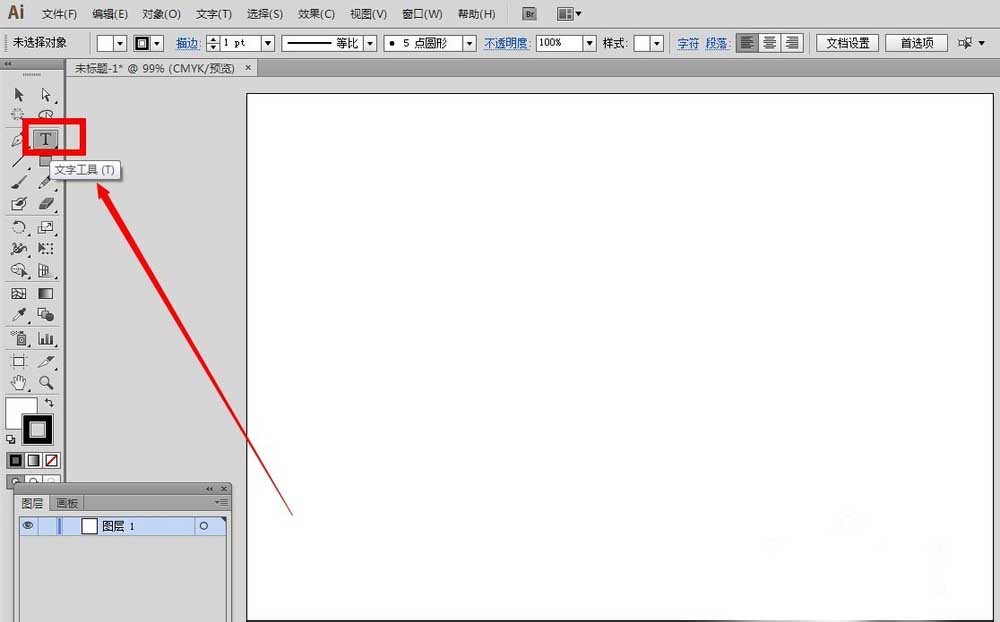Select the Direct Selection tool (white arrow)
This screenshot has height=622, width=1000.
coord(46,94)
